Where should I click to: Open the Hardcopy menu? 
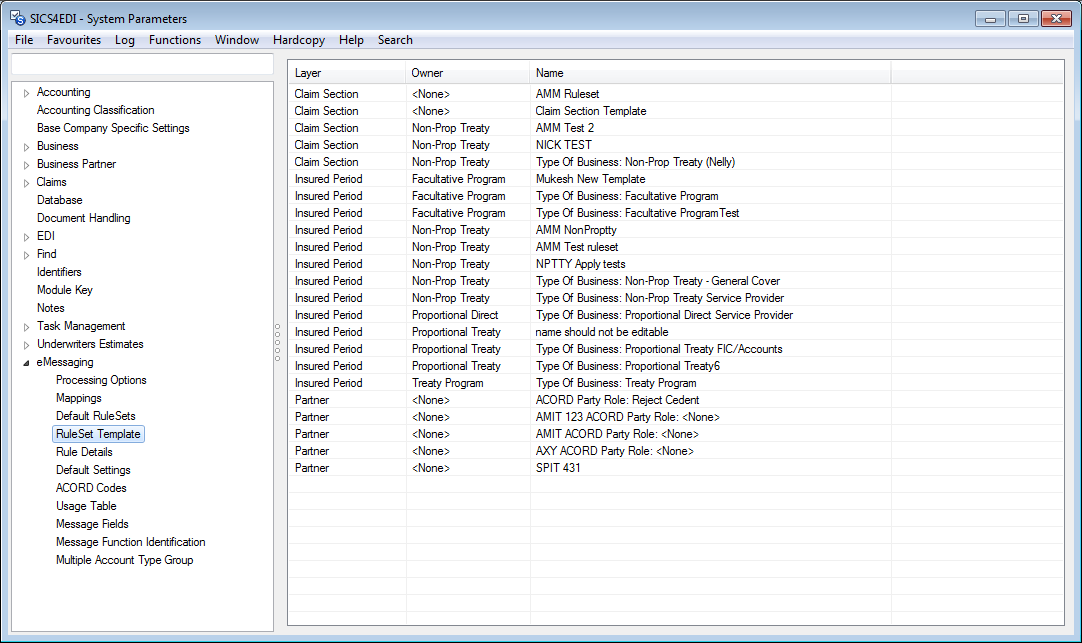pyautogui.click(x=298, y=40)
